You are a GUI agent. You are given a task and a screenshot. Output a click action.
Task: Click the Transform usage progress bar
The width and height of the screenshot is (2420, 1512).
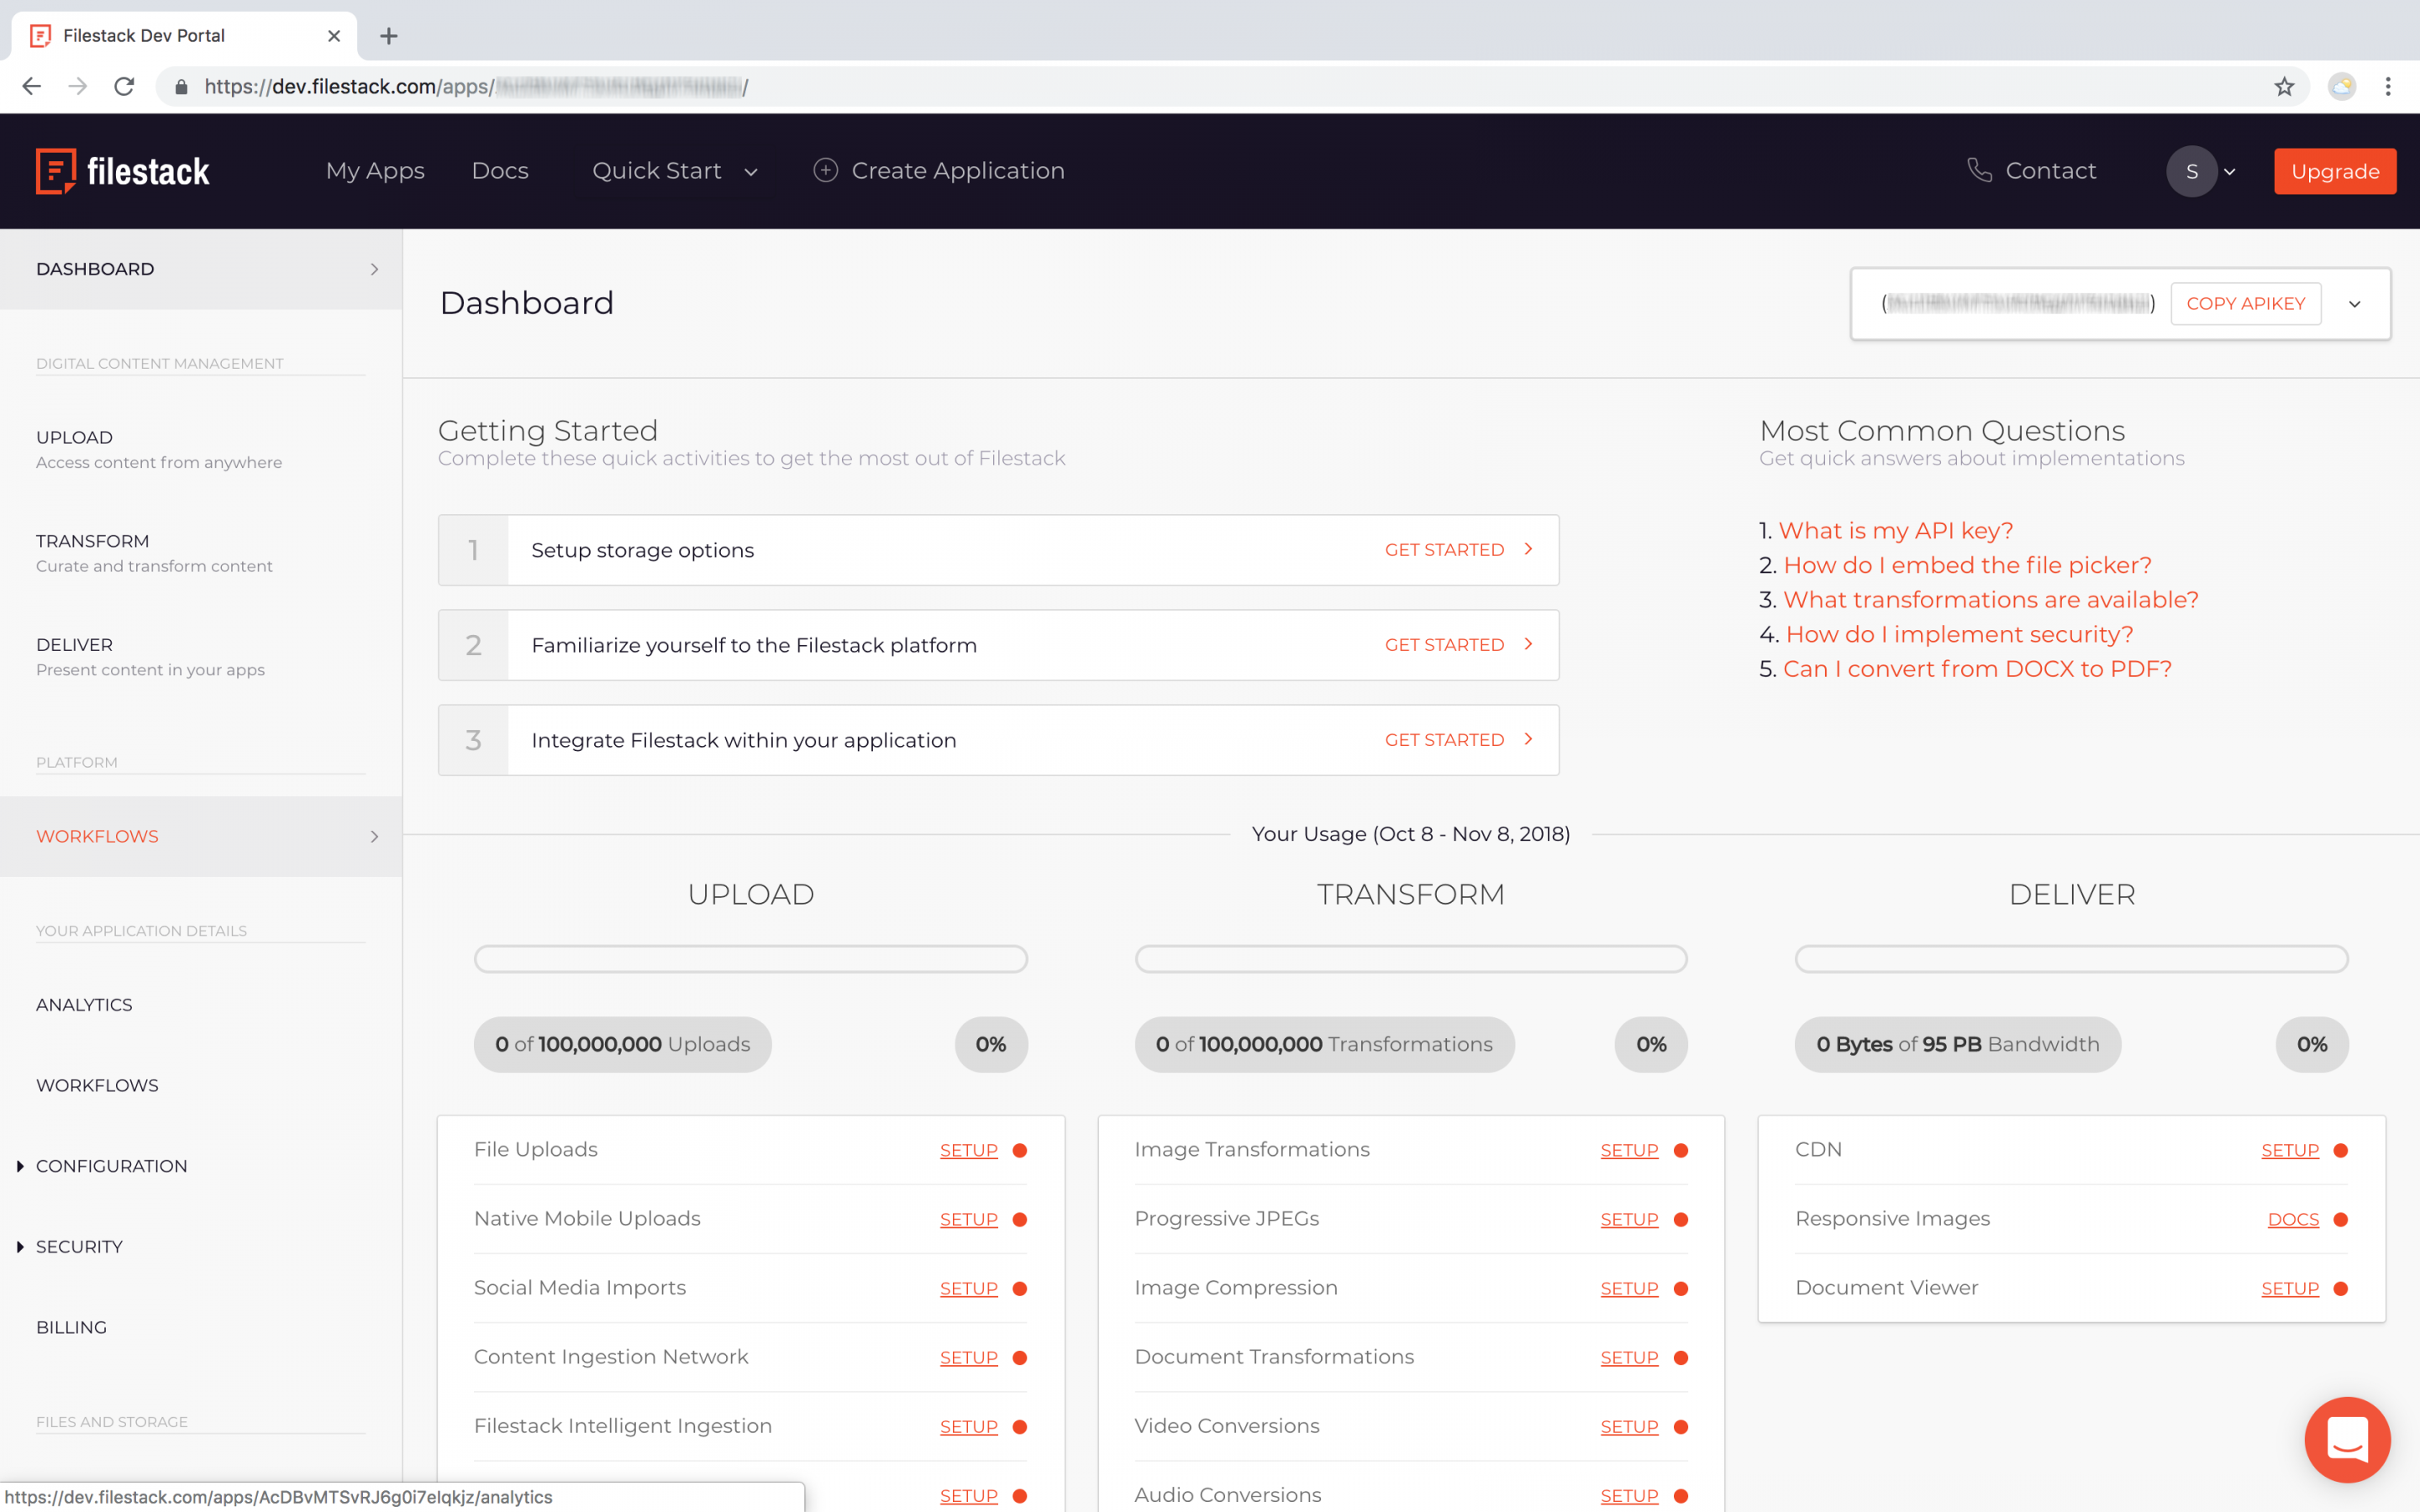pos(1411,959)
